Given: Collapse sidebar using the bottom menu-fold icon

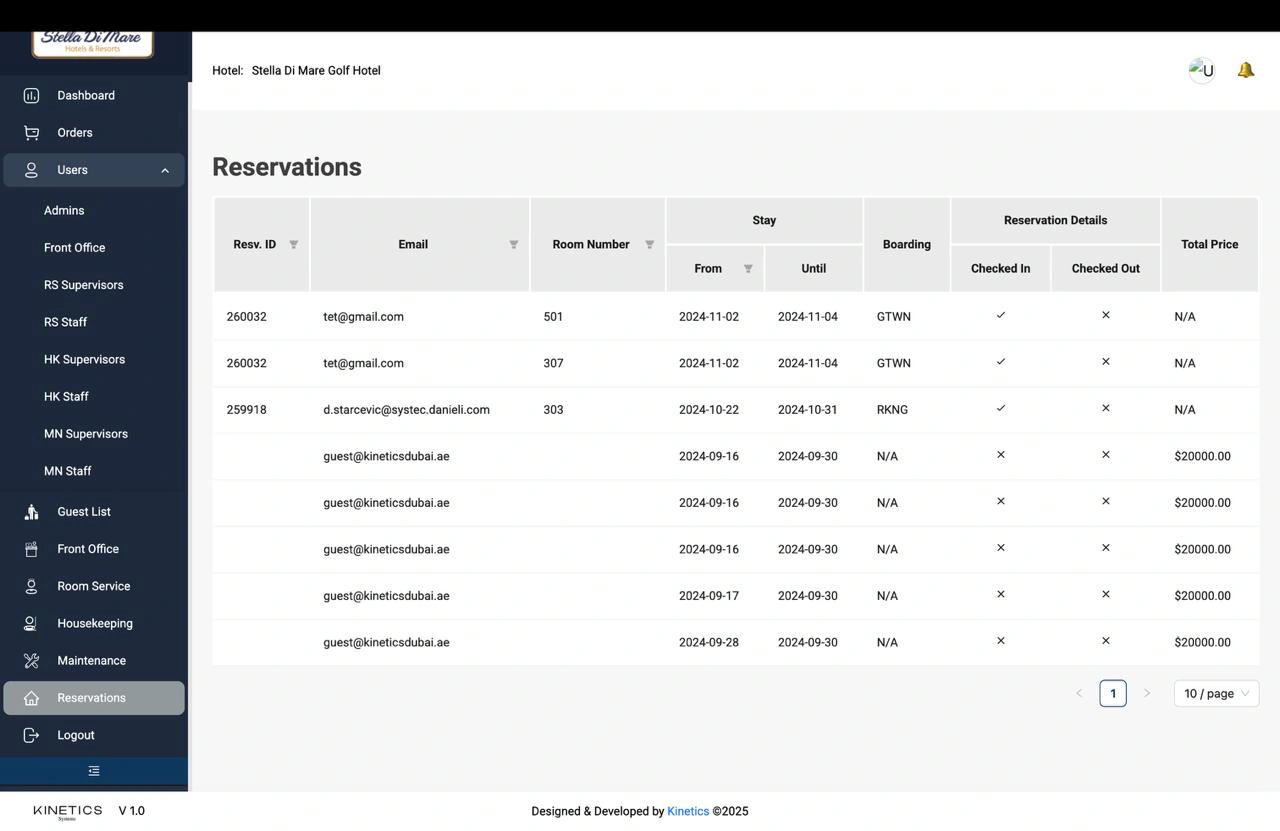Looking at the screenshot, I should (94, 771).
